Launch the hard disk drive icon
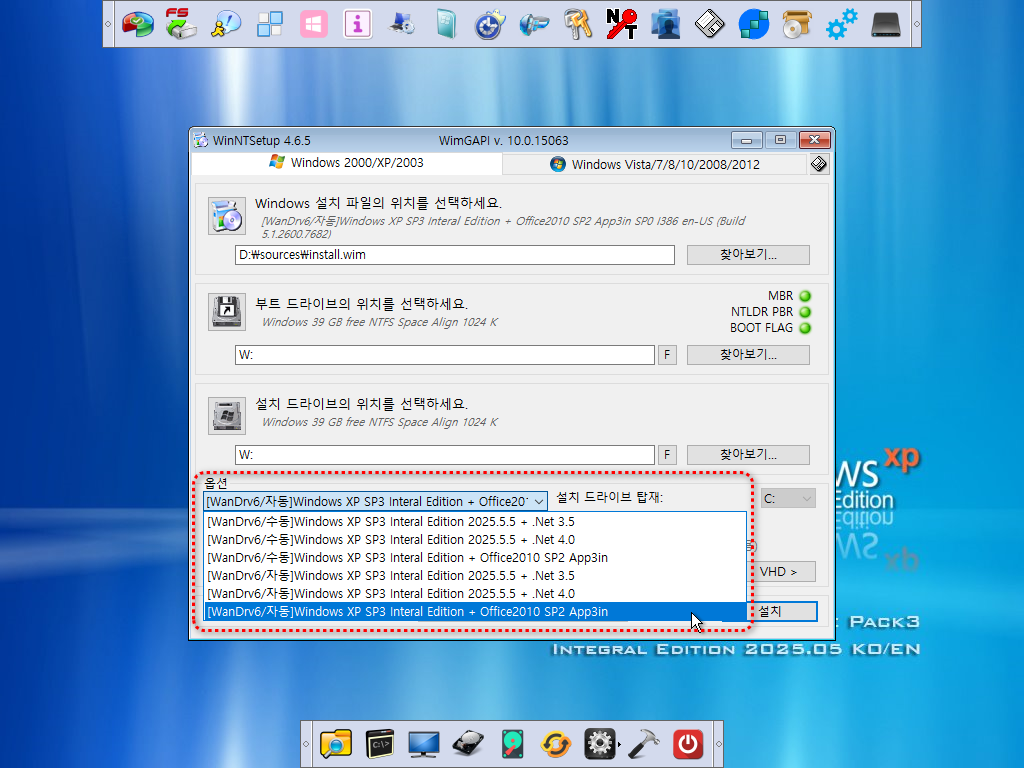 pos(468,744)
